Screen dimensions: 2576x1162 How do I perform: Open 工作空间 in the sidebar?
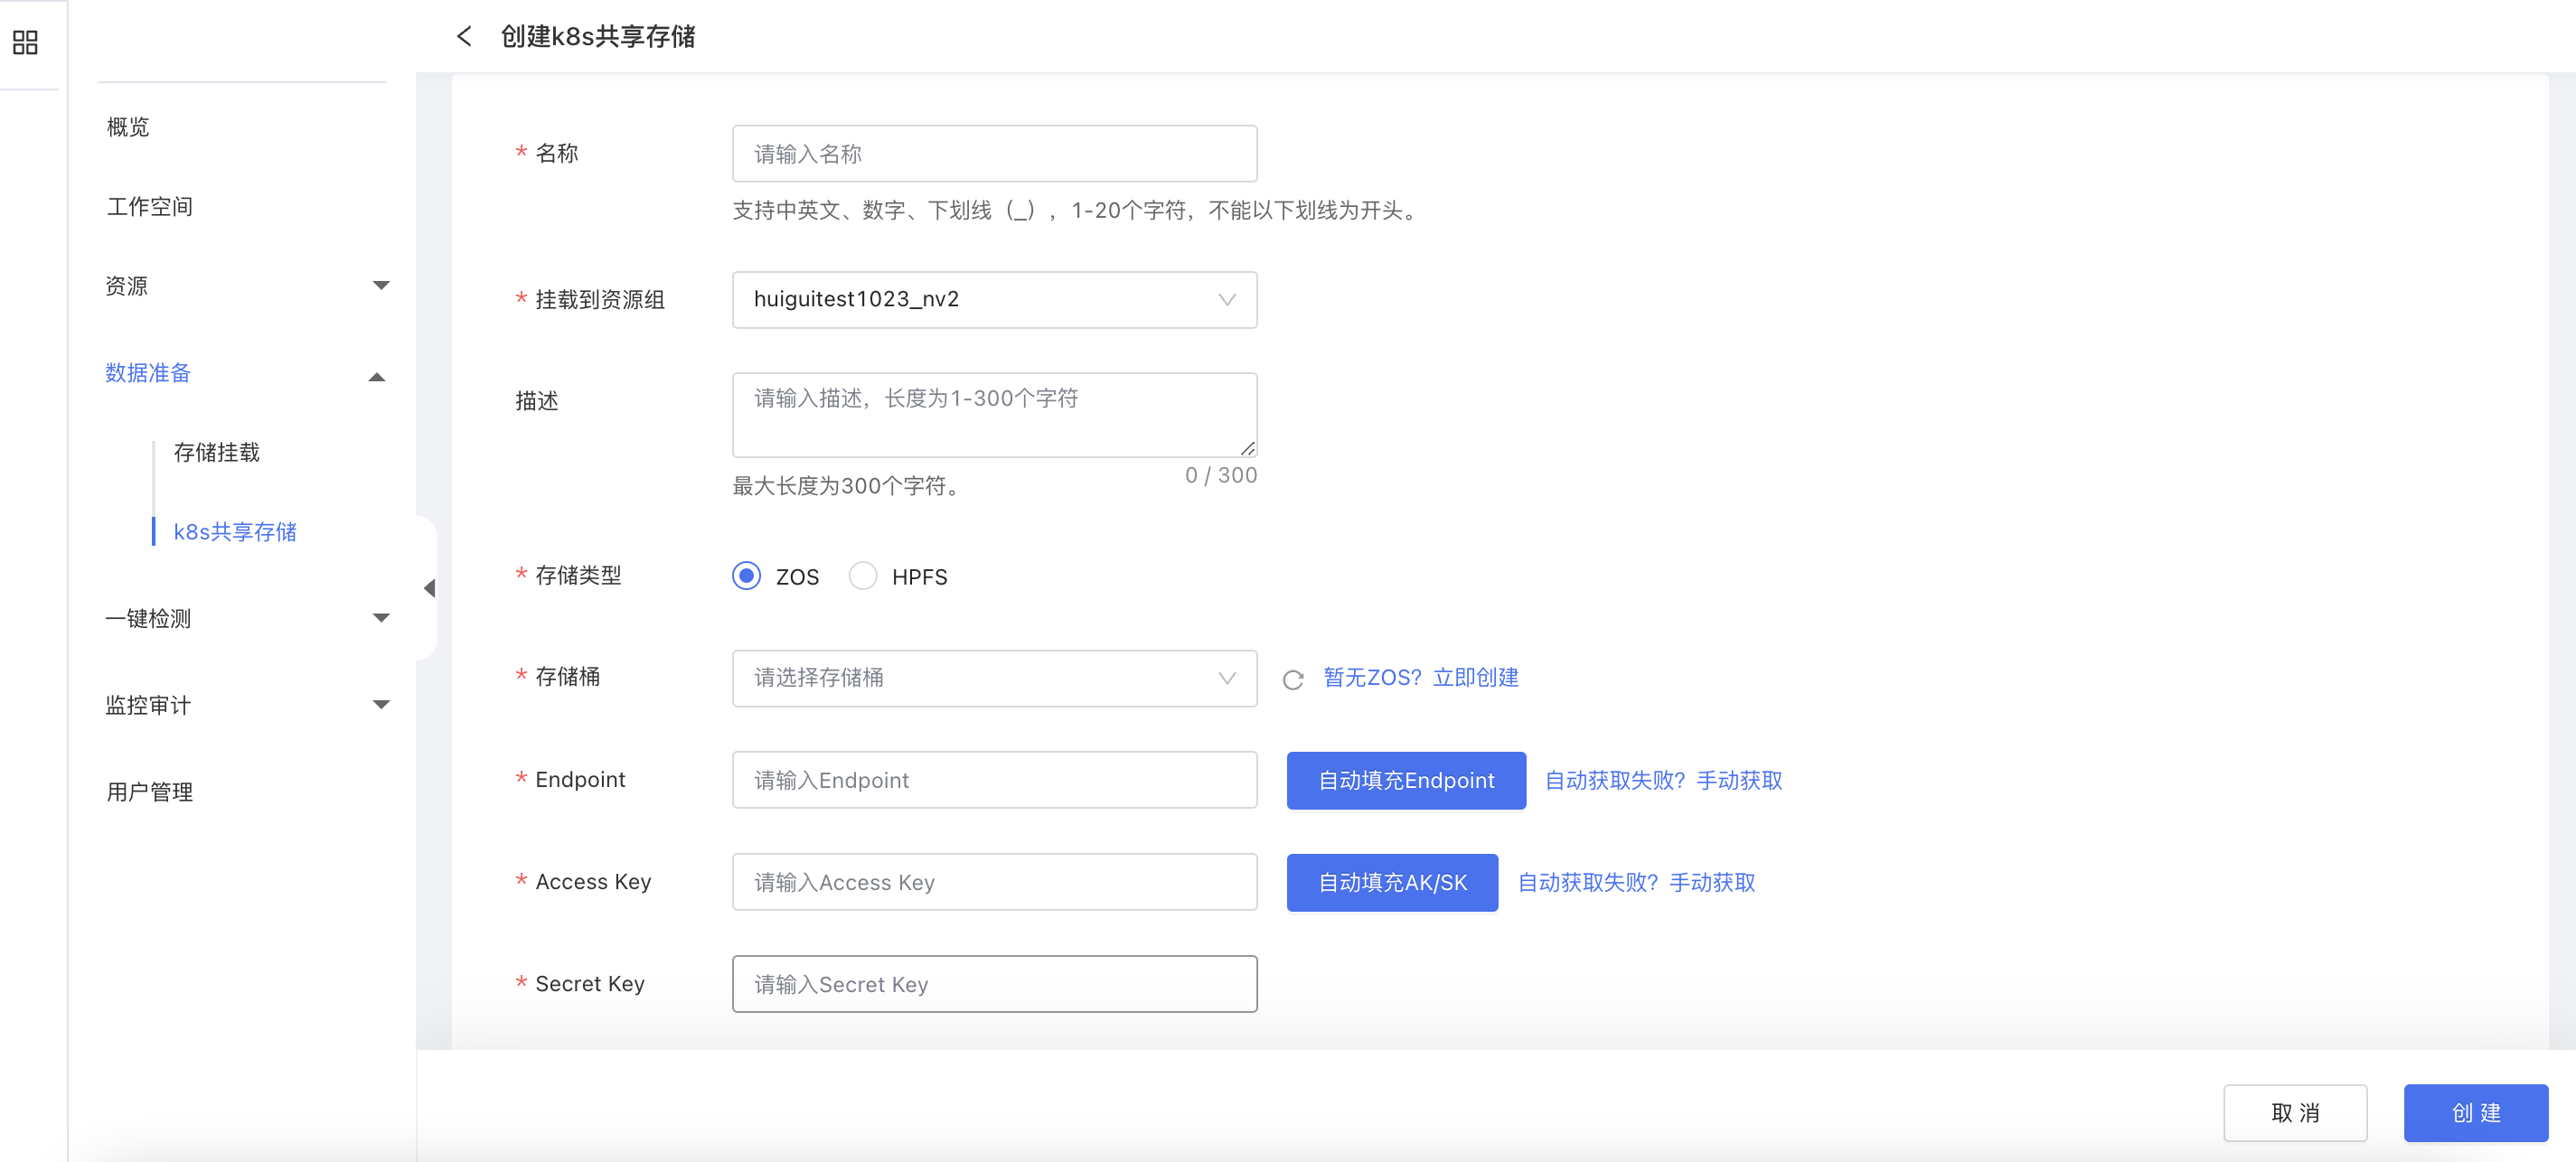pos(149,207)
